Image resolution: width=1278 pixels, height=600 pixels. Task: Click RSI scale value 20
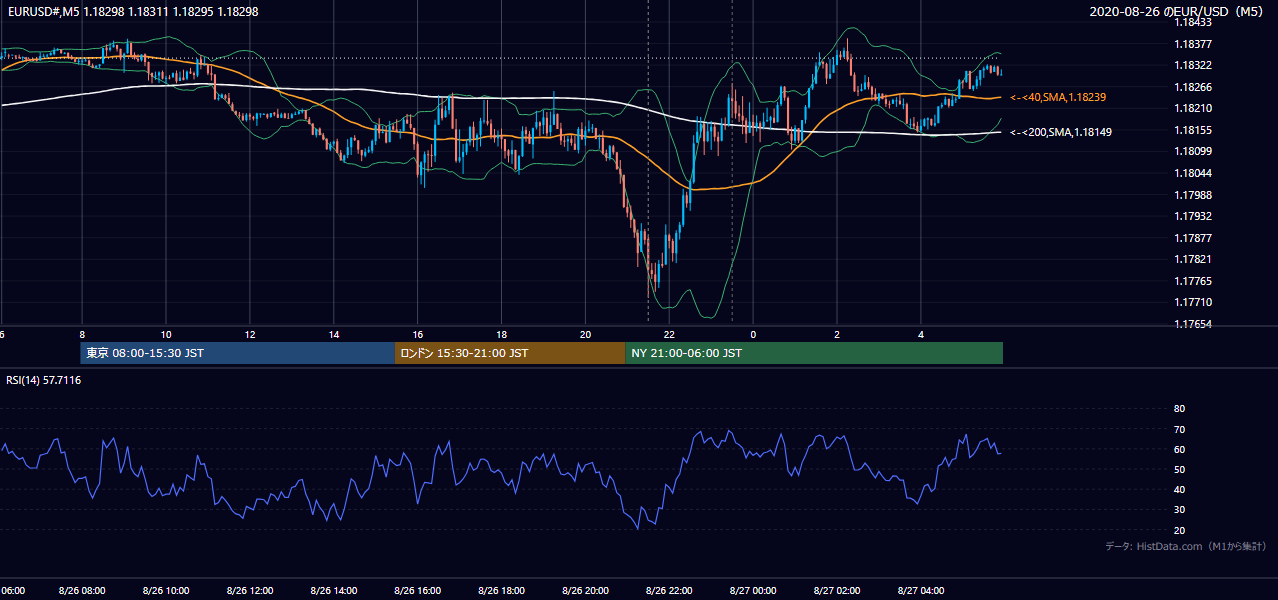tap(1179, 530)
